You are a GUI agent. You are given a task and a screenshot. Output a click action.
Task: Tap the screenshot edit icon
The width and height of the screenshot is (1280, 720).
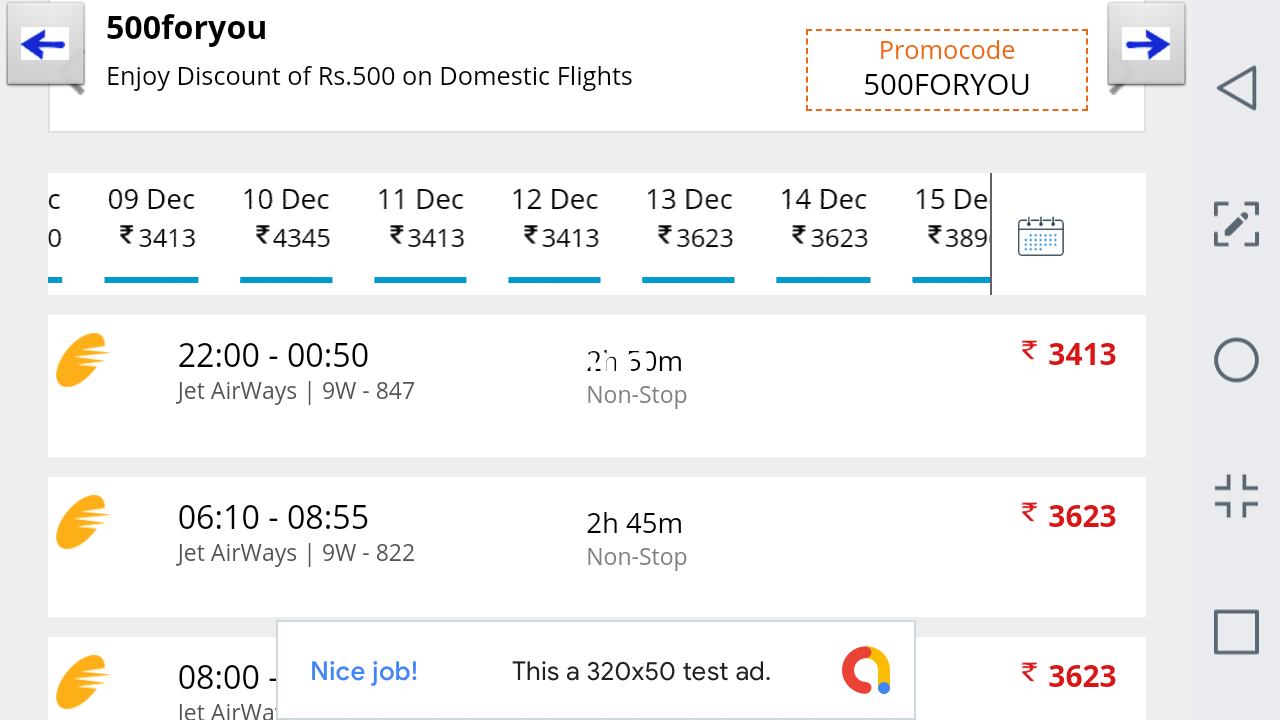1236,223
